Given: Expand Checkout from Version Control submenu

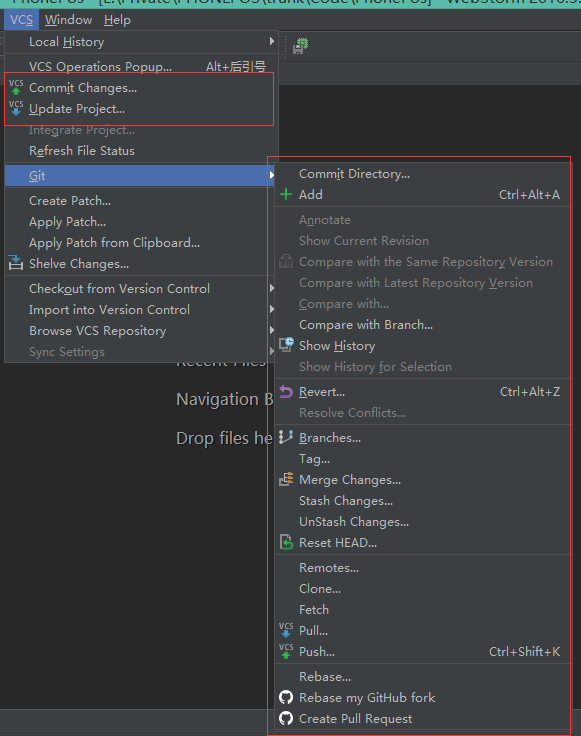Looking at the screenshot, I should pyautogui.click(x=271, y=288).
